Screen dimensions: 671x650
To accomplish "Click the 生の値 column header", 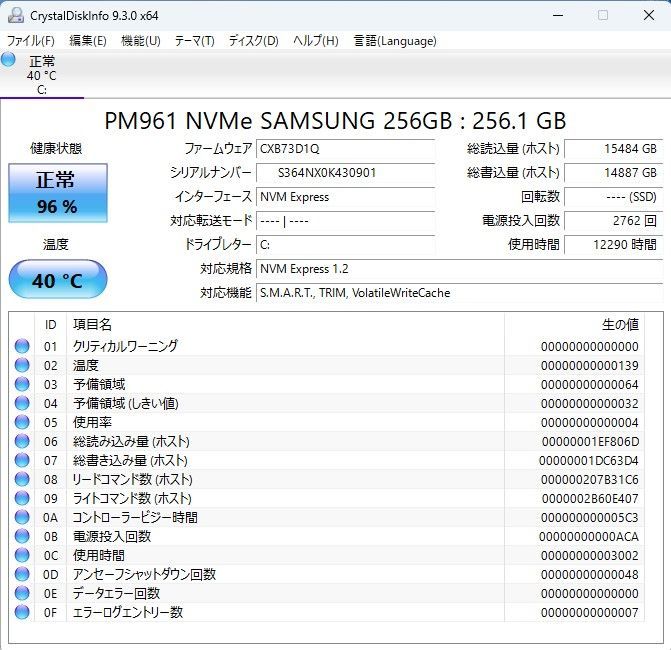I will tap(574, 324).
